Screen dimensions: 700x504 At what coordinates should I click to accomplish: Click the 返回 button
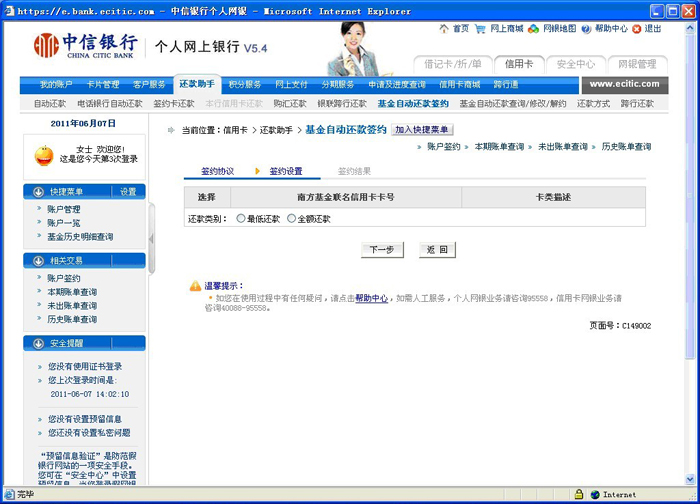click(437, 249)
